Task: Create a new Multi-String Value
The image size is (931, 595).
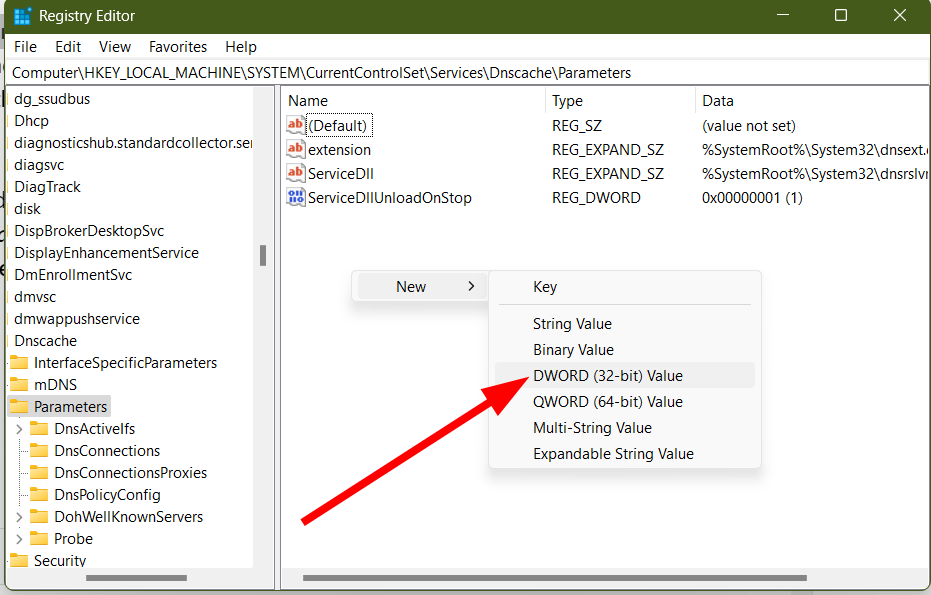Action: click(625, 428)
